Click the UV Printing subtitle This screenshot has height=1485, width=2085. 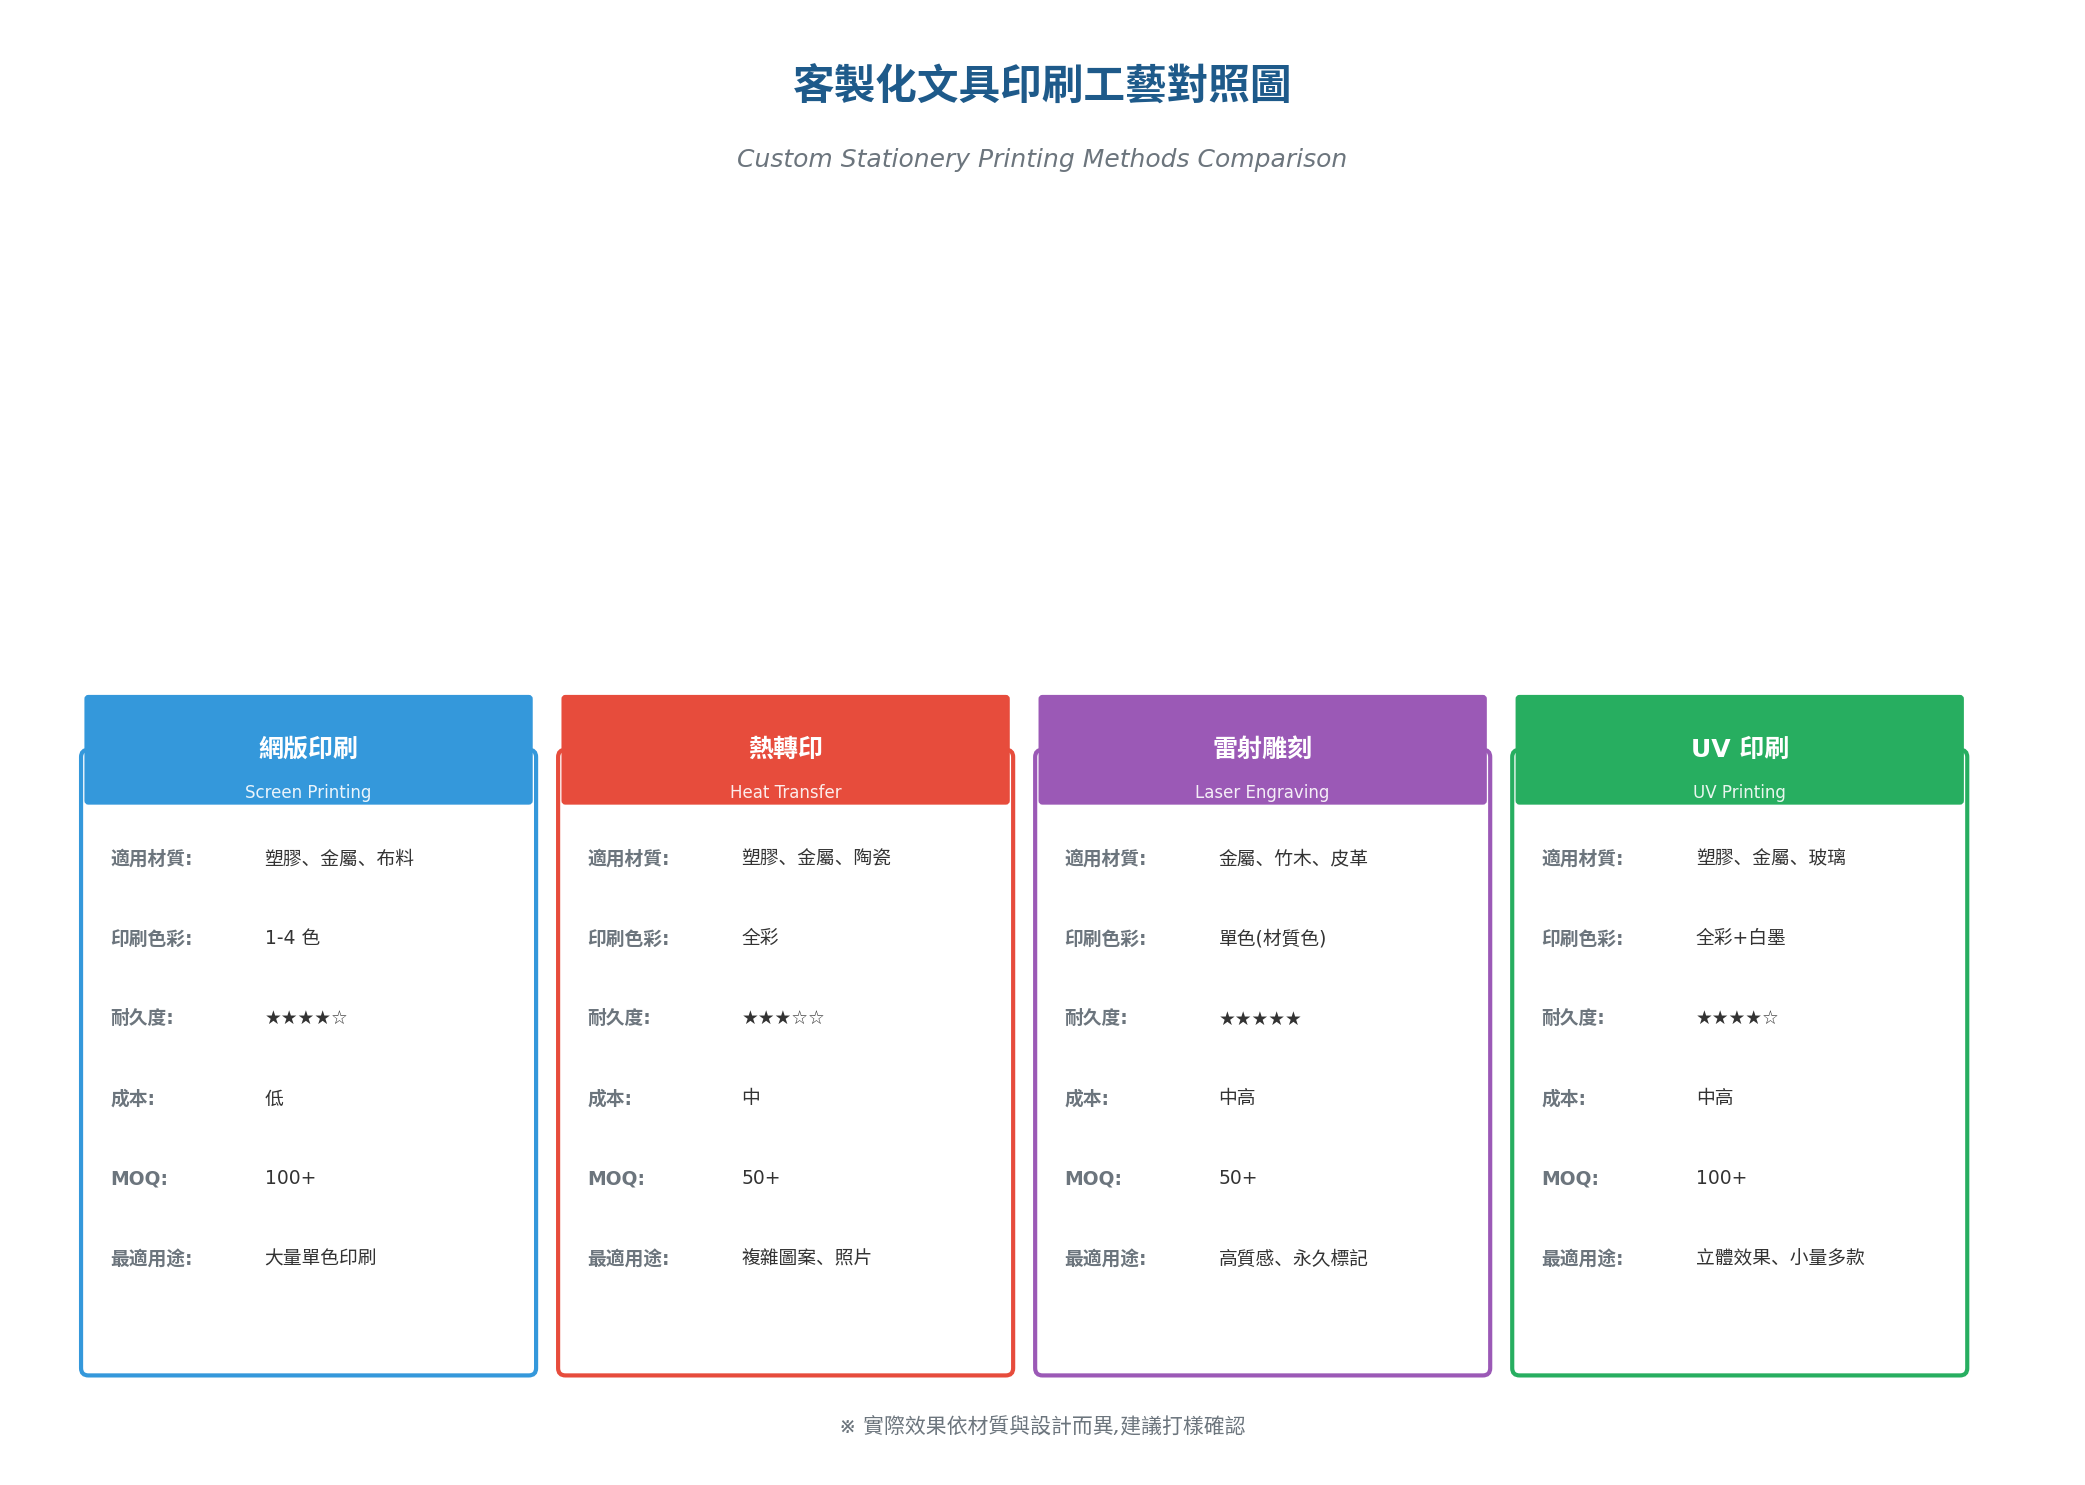point(1739,792)
